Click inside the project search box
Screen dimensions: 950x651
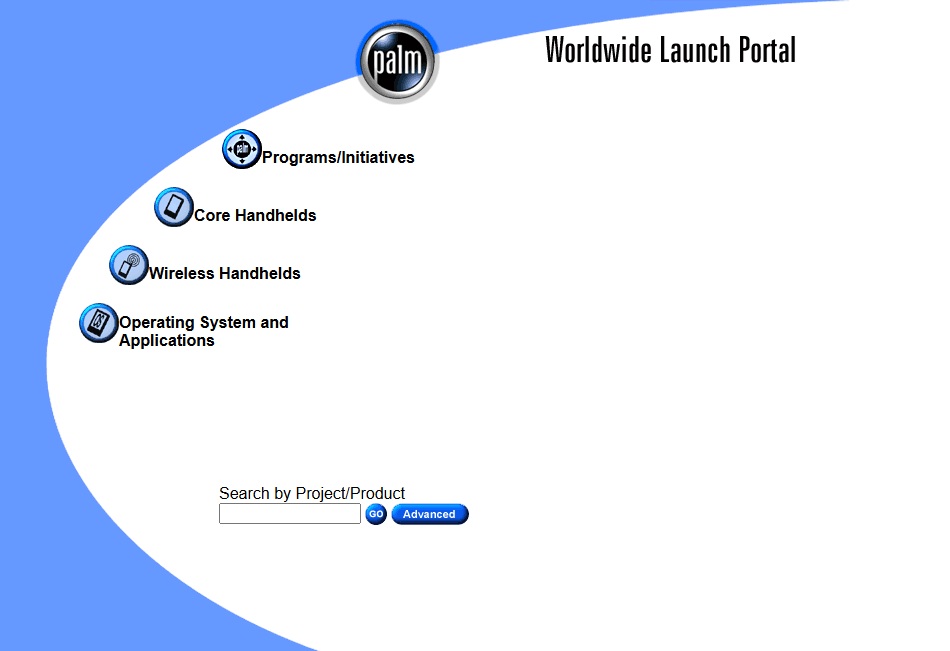pyautogui.click(x=289, y=513)
